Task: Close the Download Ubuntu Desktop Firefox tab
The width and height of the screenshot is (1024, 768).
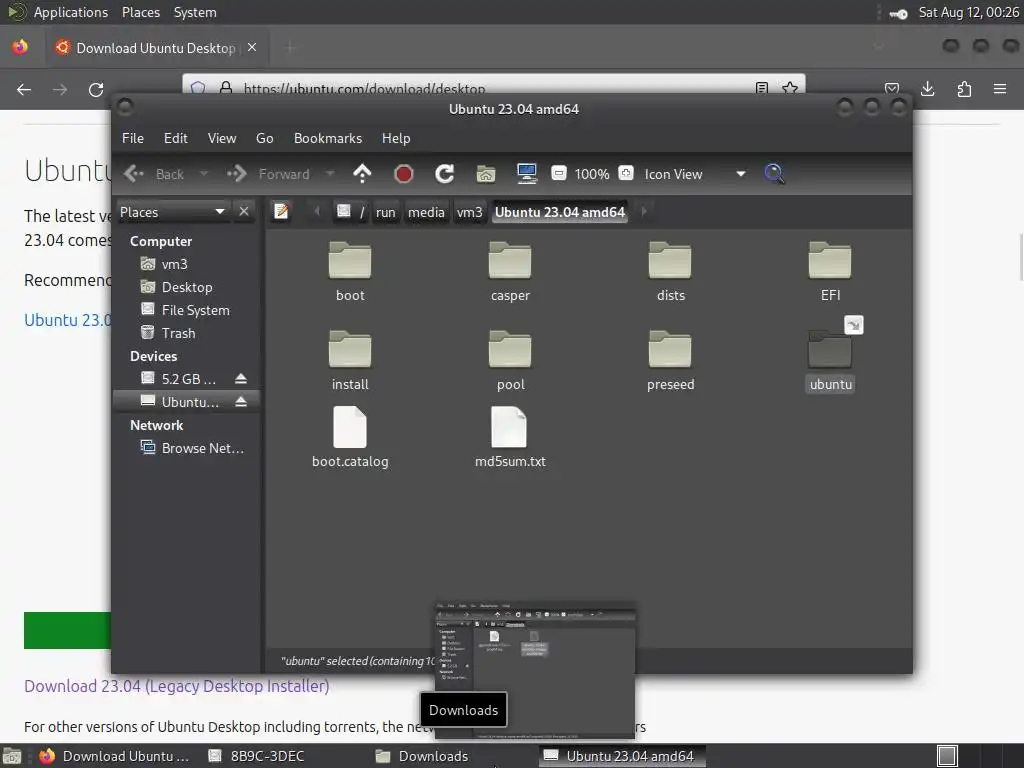Action: pos(252,47)
